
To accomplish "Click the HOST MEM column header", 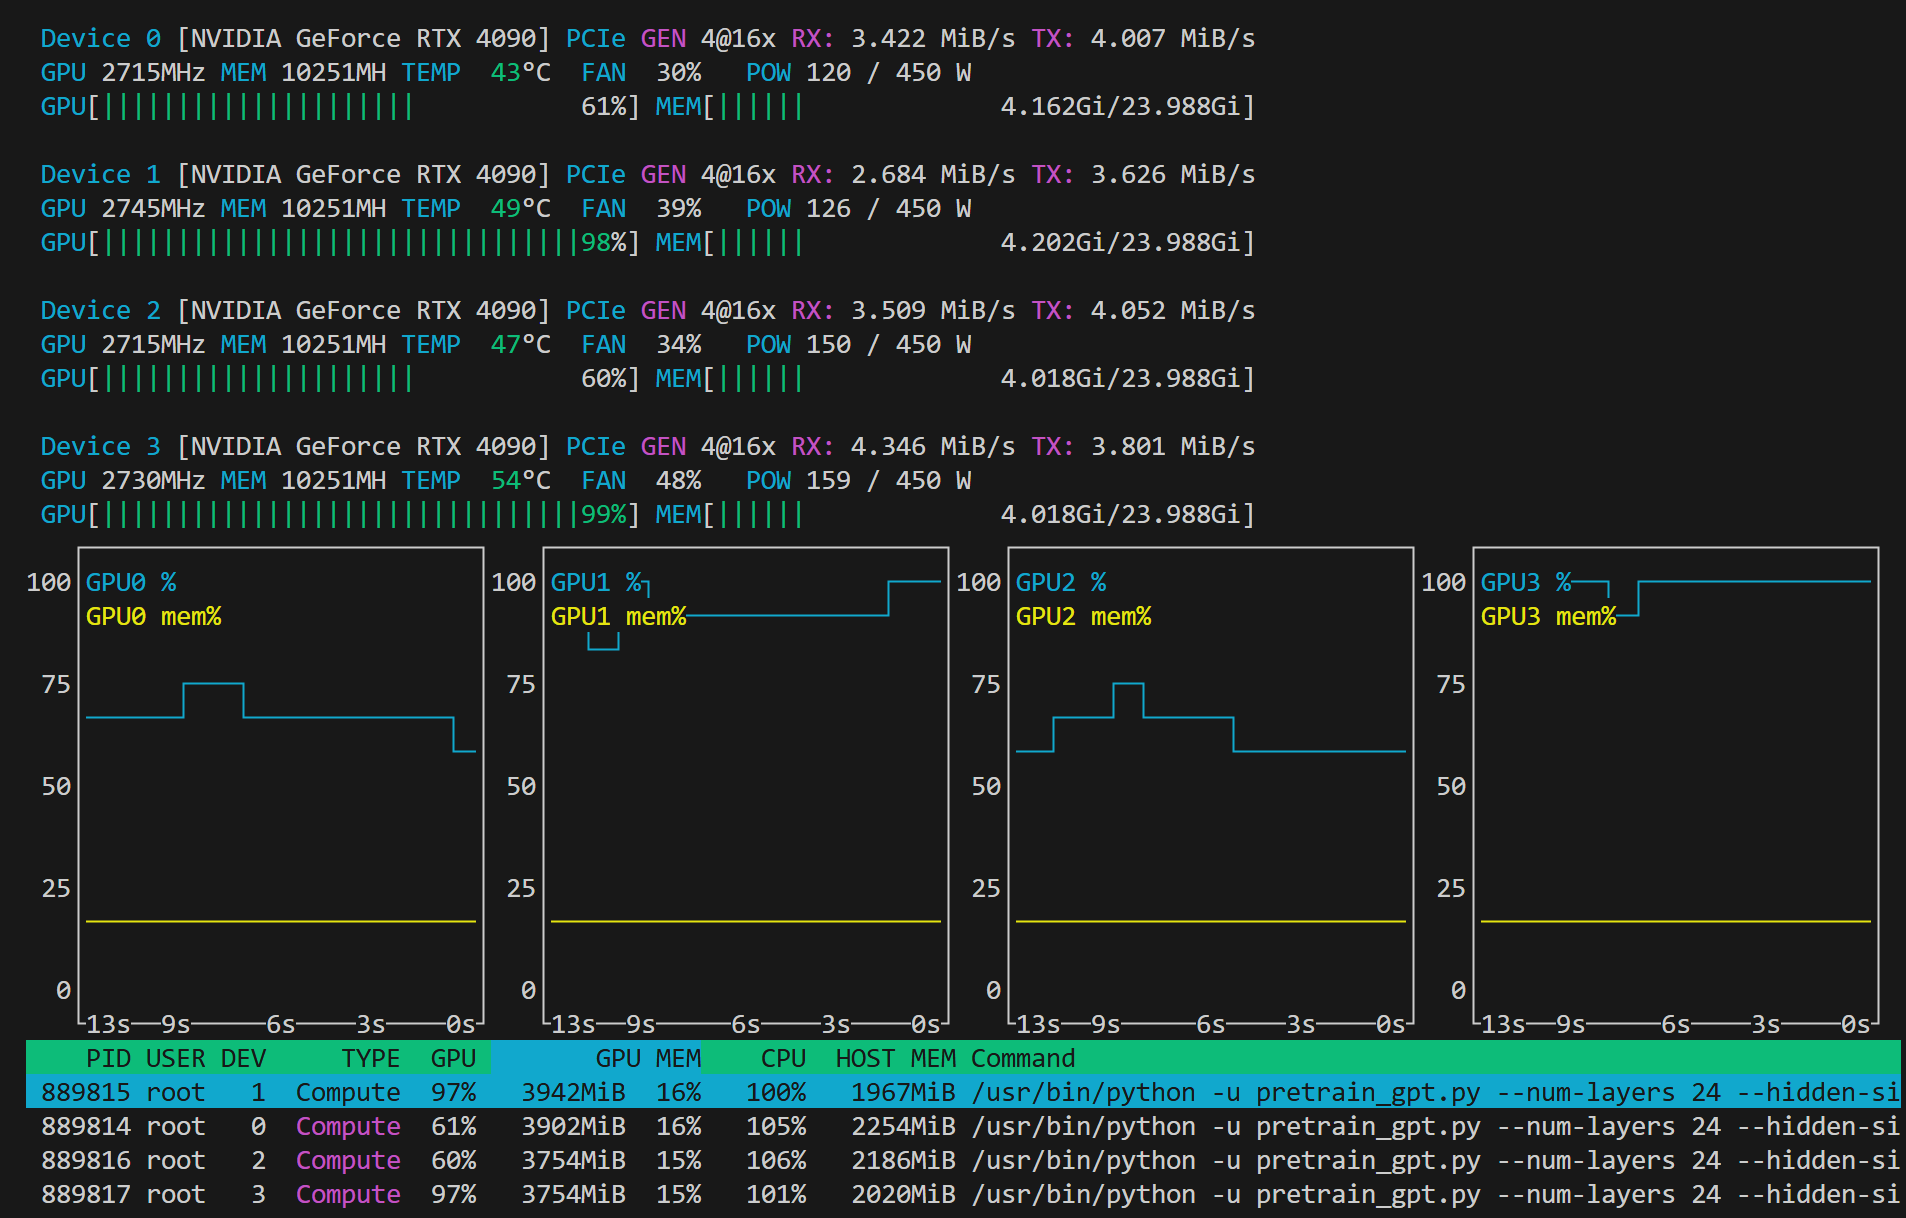I will [895, 1058].
